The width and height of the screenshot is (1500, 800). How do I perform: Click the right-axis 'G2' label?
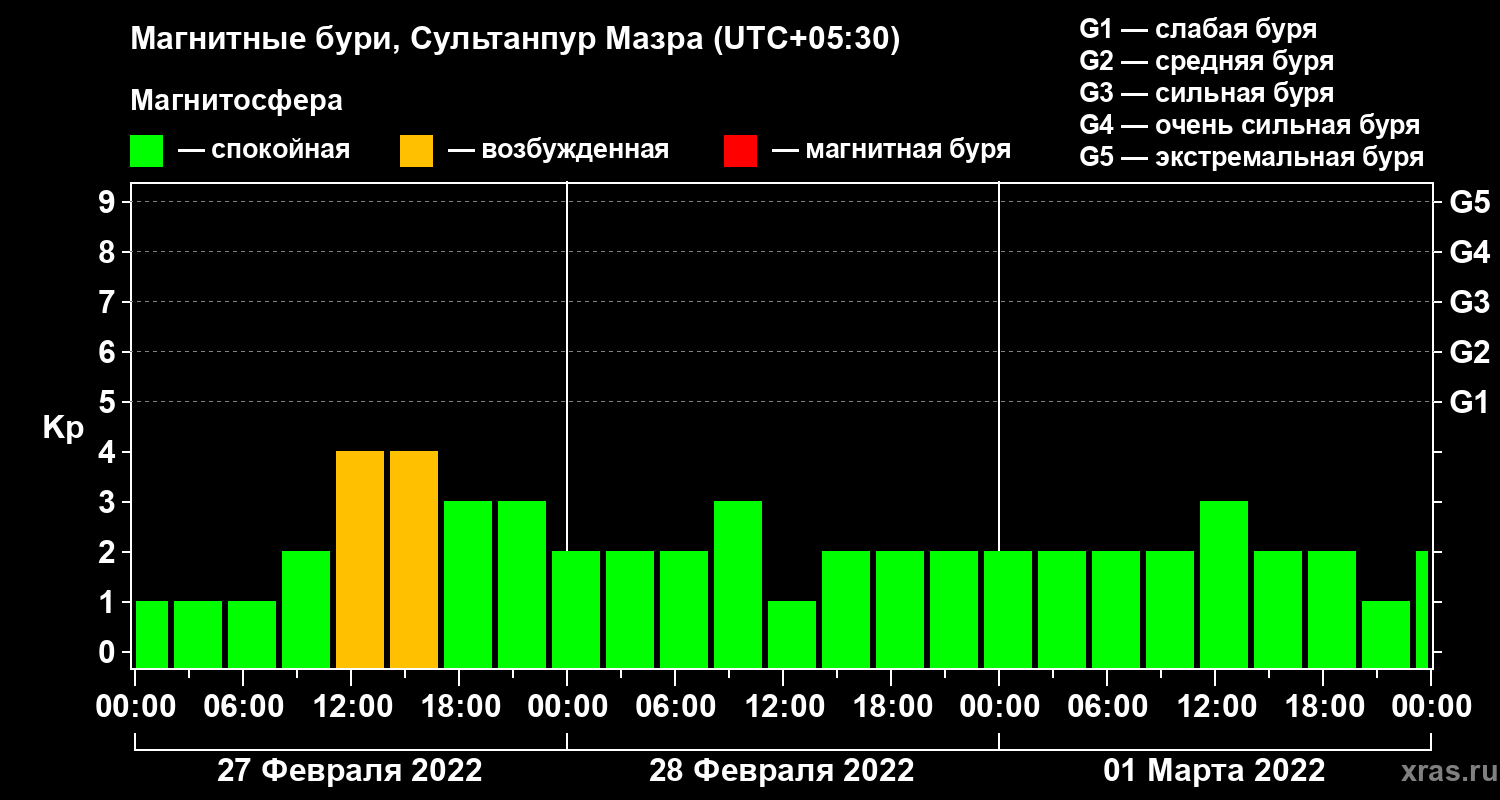click(1470, 352)
